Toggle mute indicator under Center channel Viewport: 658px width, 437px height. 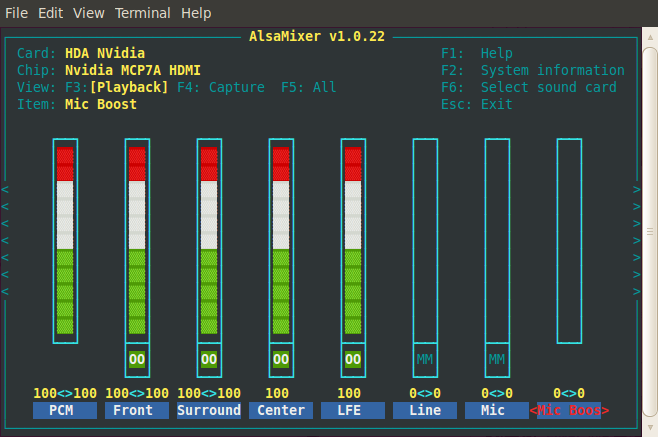click(x=281, y=358)
